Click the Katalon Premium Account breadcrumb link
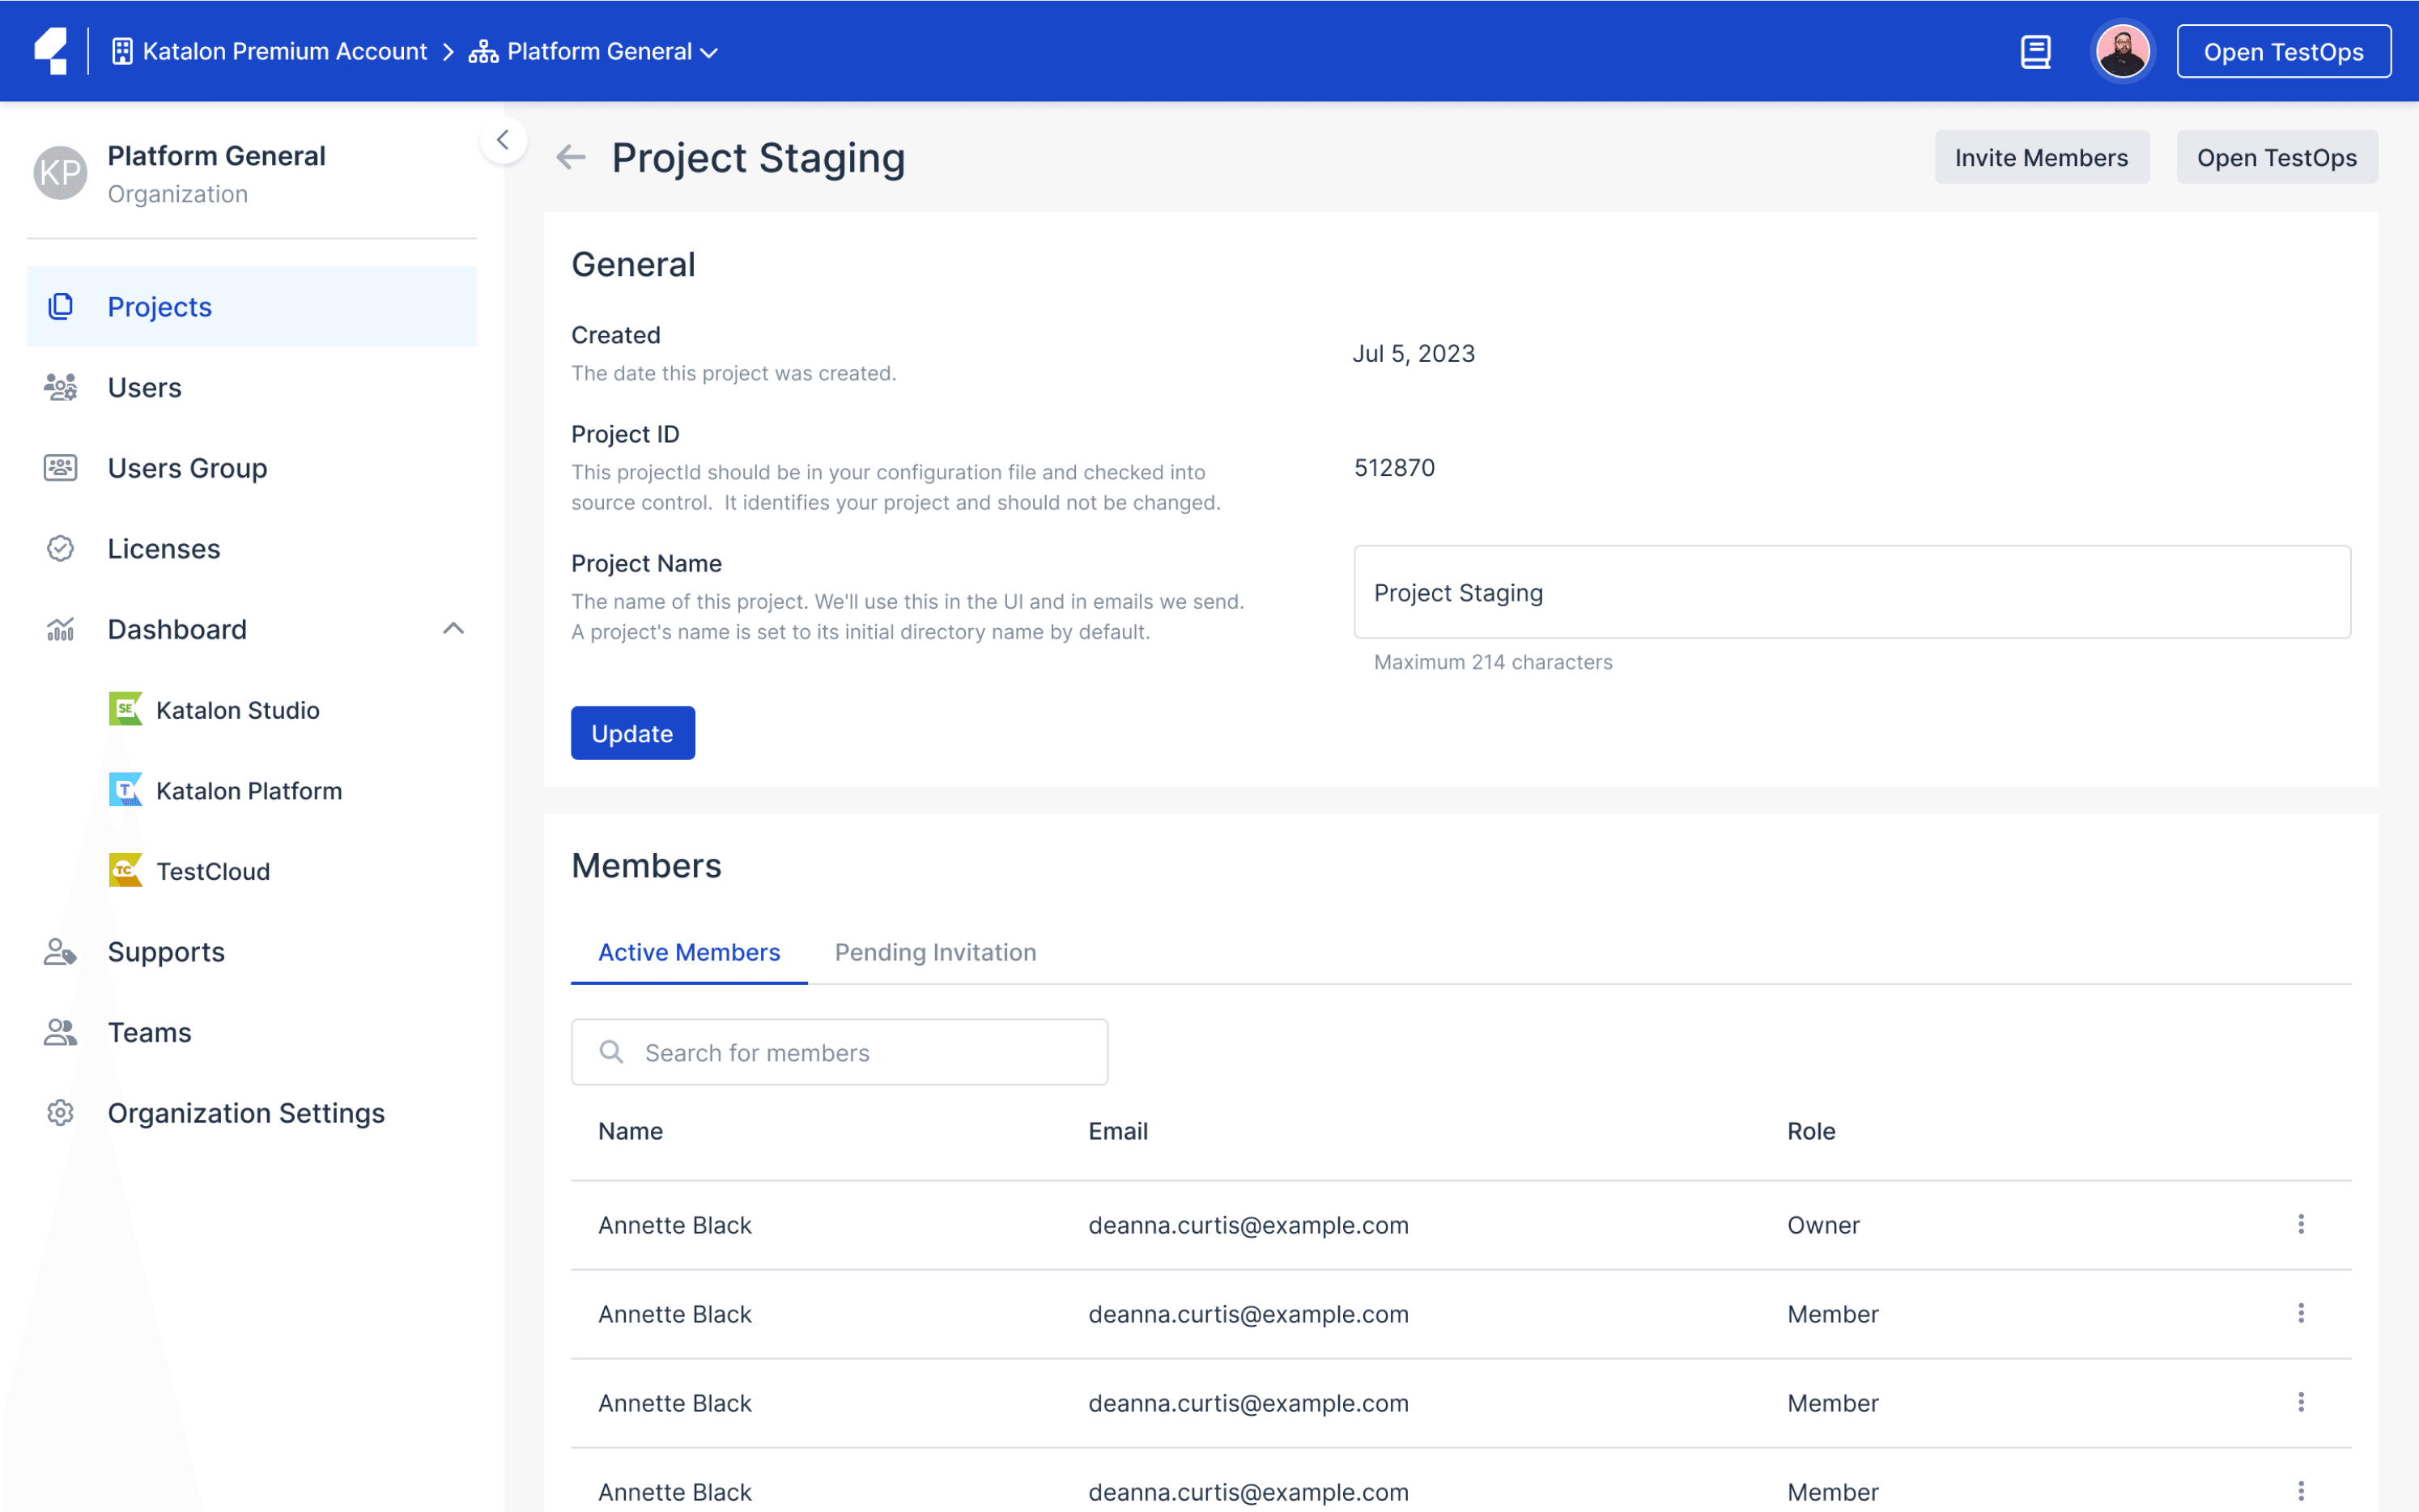This screenshot has width=2419, height=1512. coord(284,51)
